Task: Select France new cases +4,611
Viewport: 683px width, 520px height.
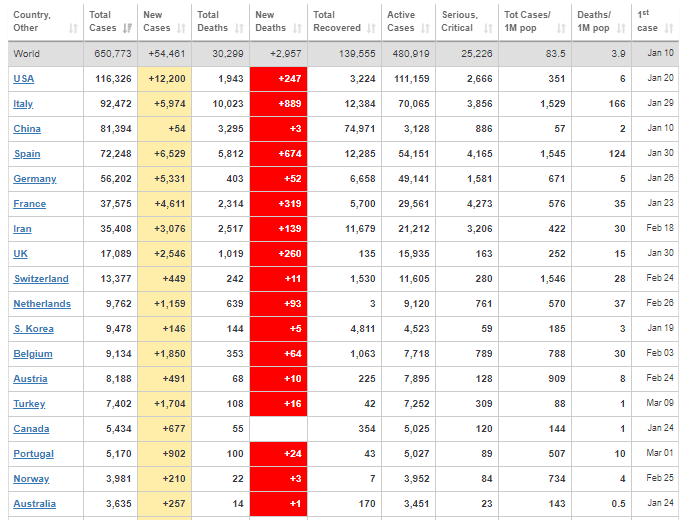Action: point(170,204)
